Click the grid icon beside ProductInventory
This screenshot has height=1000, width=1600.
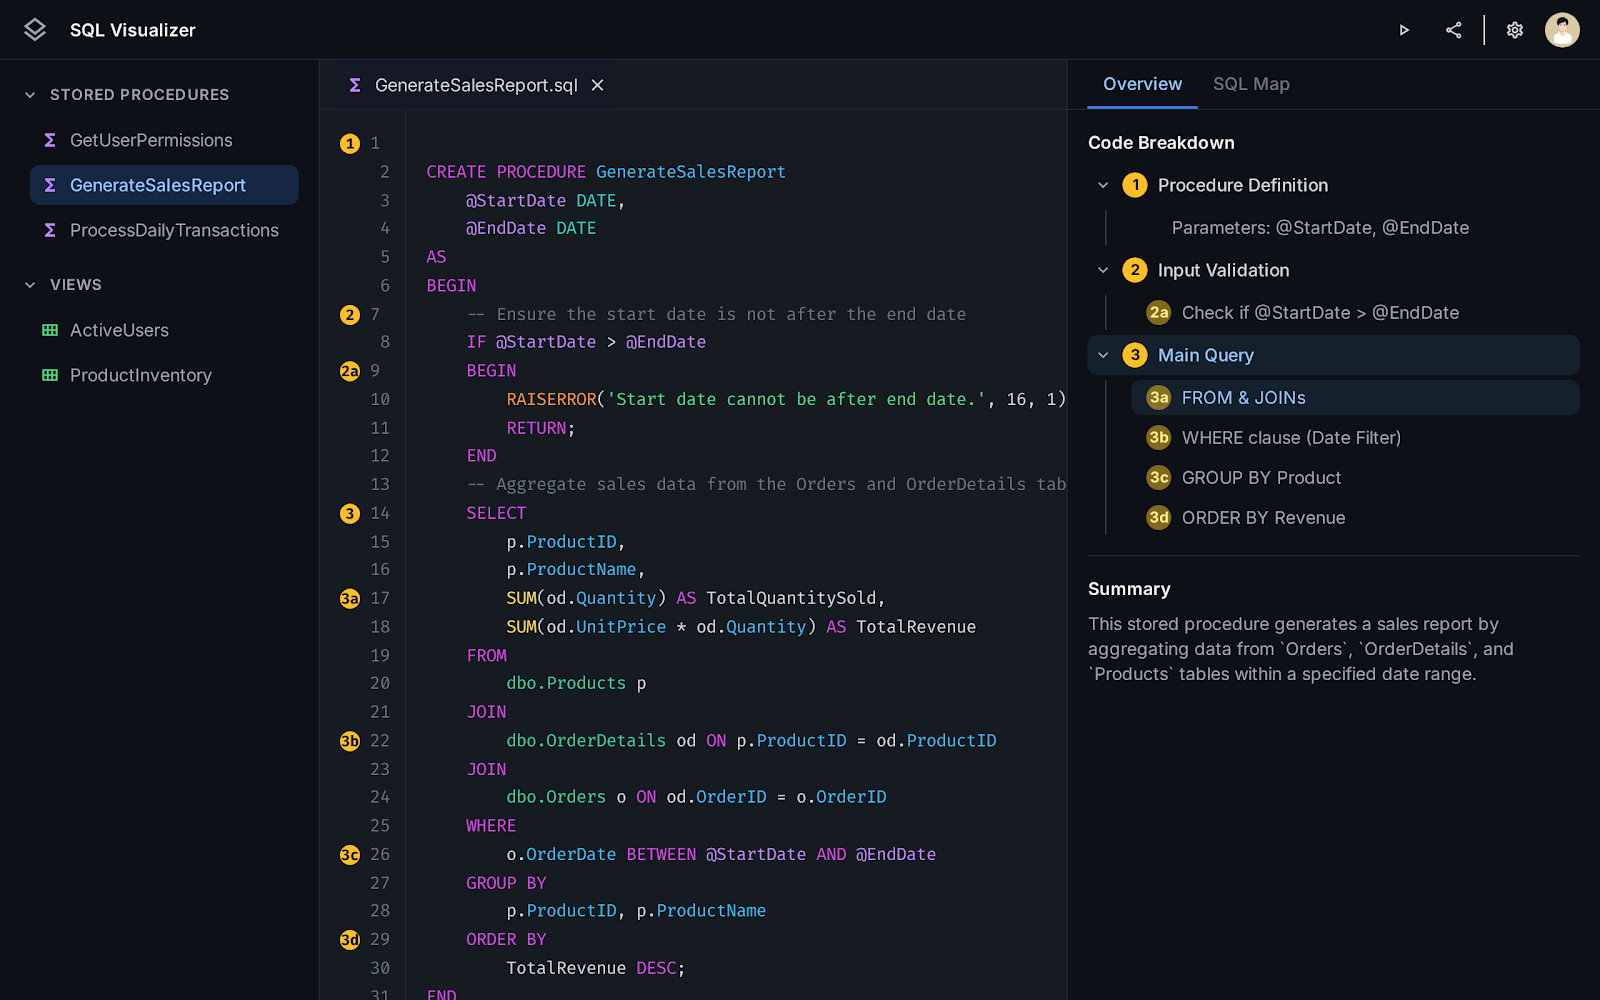pos(49,375)
